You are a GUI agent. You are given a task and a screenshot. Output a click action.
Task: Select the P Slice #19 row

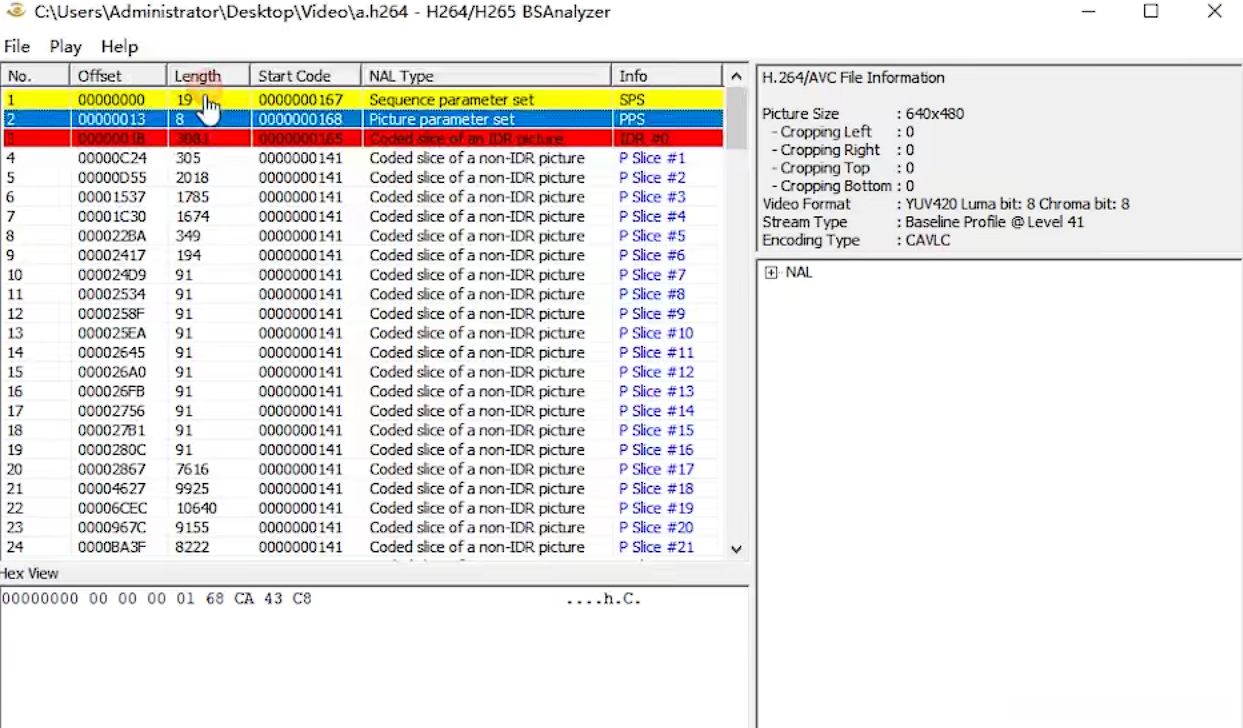click(x=362, y=509)
